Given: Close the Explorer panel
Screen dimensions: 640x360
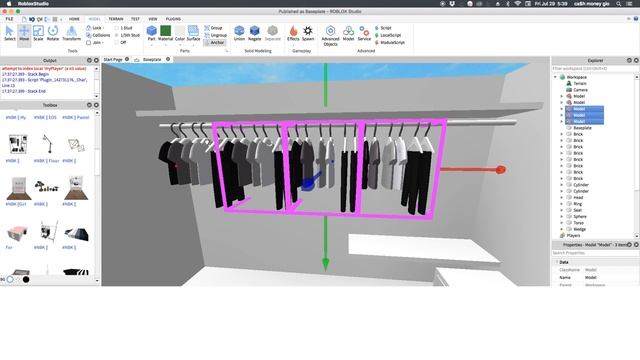Looking at the screenshot, I should 636,60.
